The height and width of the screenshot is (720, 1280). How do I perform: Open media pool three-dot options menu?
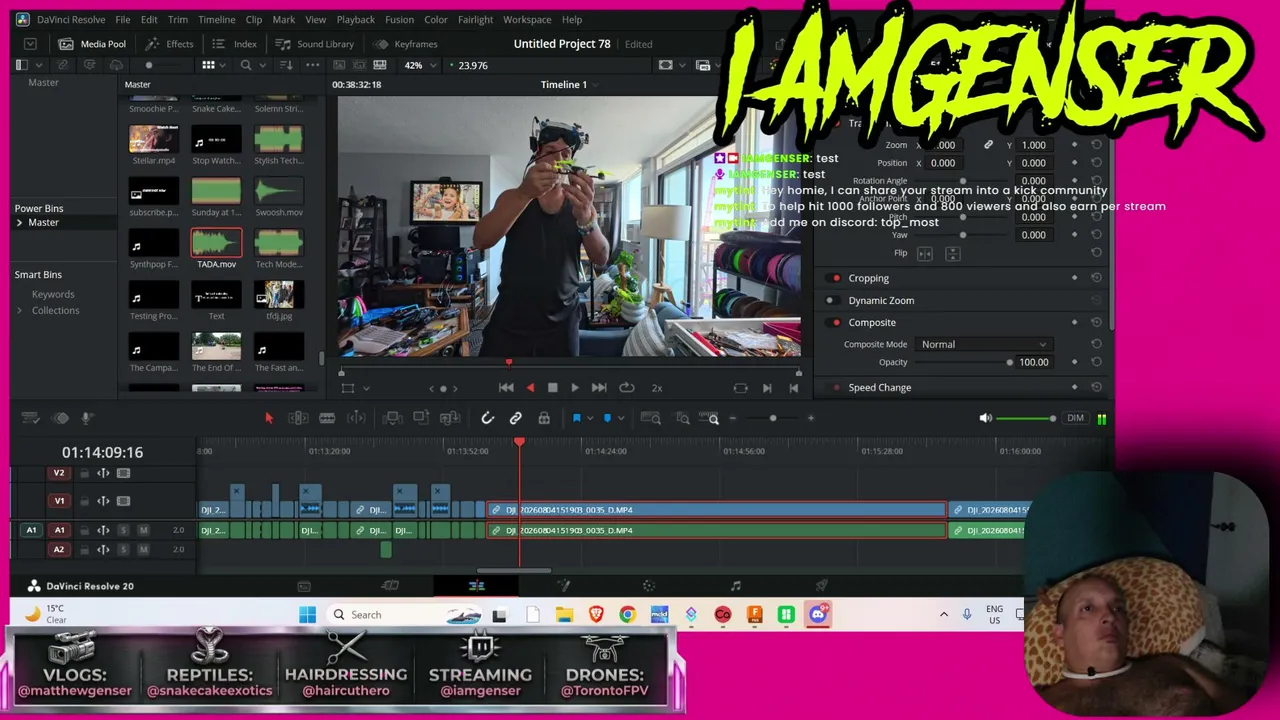tap(312, 65)
